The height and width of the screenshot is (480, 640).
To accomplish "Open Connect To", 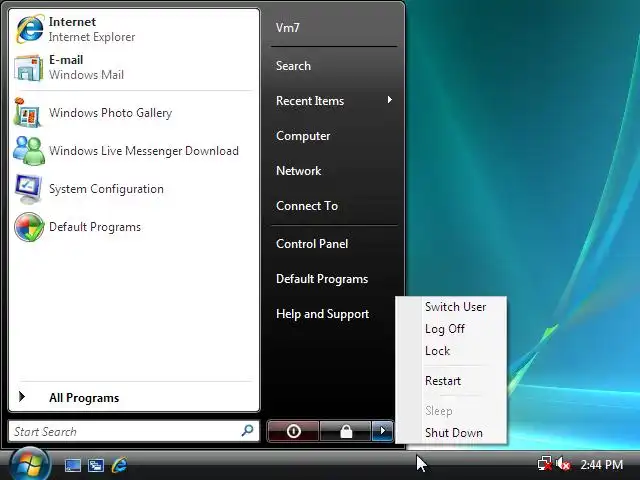I will [x=307, y=206].
